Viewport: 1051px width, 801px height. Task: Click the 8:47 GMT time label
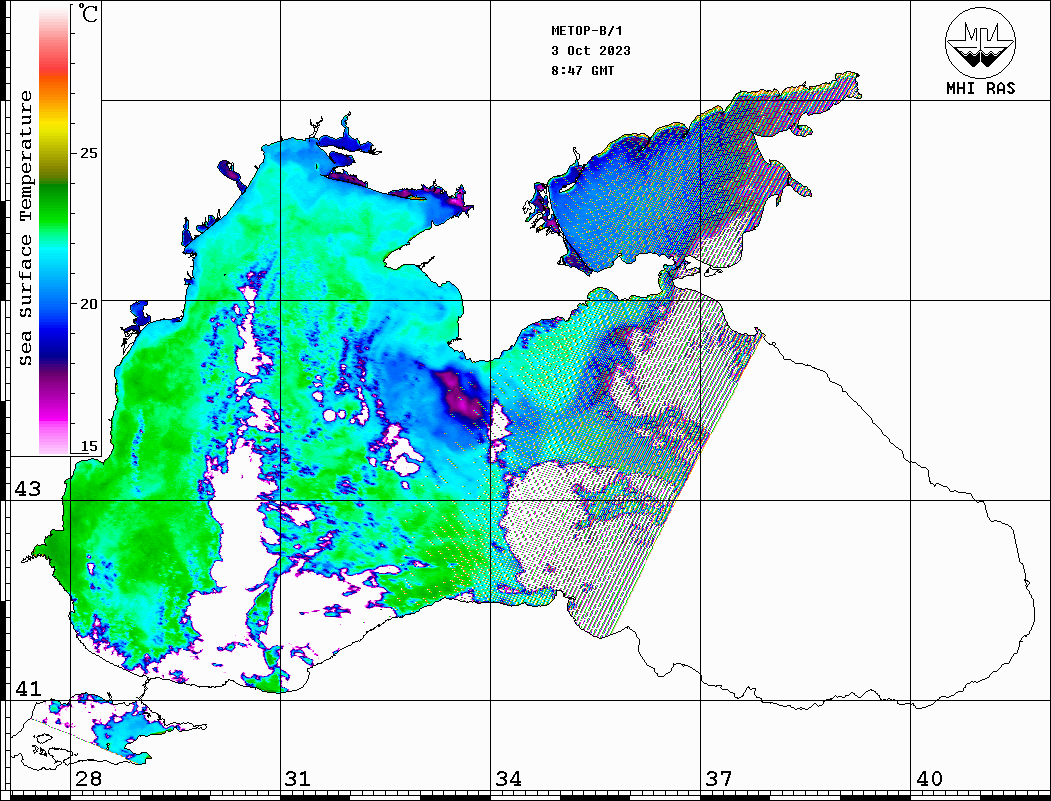(582, 70)
